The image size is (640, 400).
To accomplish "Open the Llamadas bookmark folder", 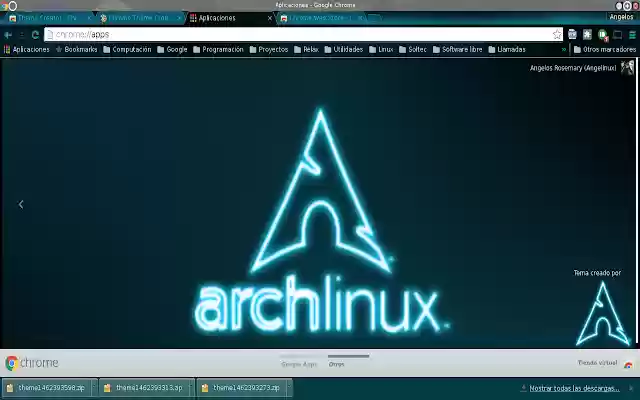I will tap(507, 49).
